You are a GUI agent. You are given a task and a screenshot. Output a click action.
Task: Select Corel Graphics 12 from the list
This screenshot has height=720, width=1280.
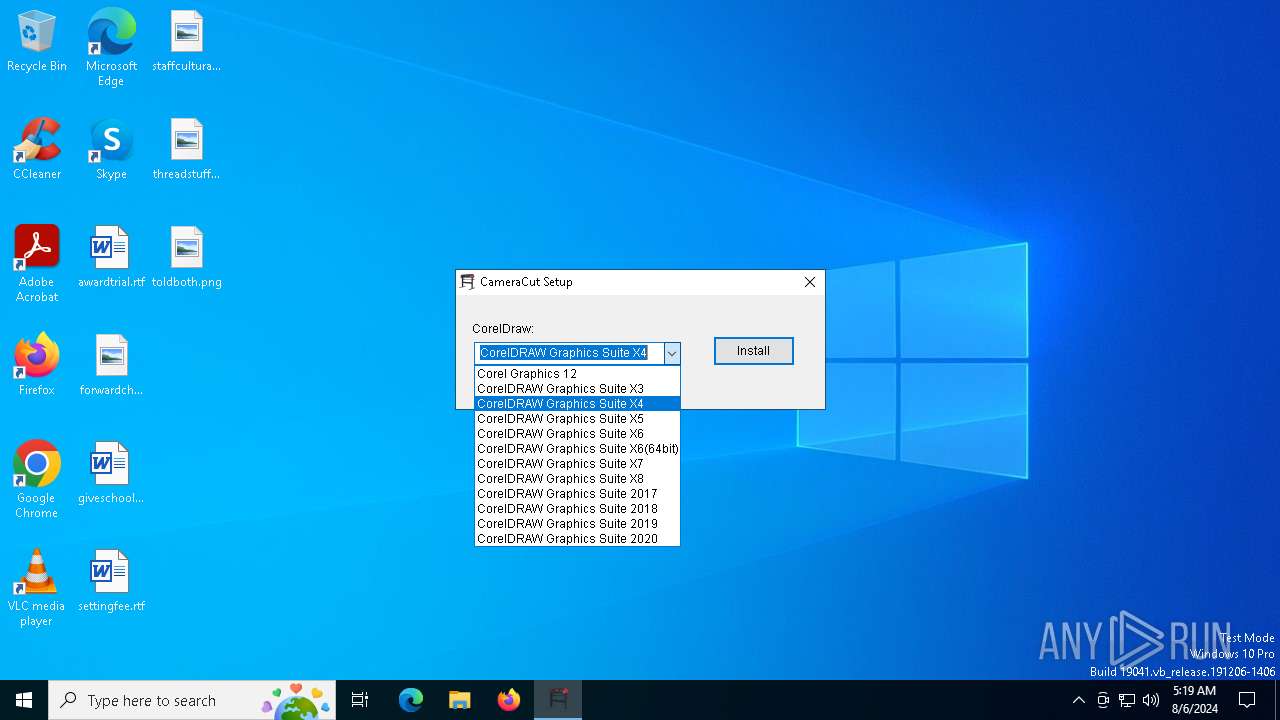point(577,374)
